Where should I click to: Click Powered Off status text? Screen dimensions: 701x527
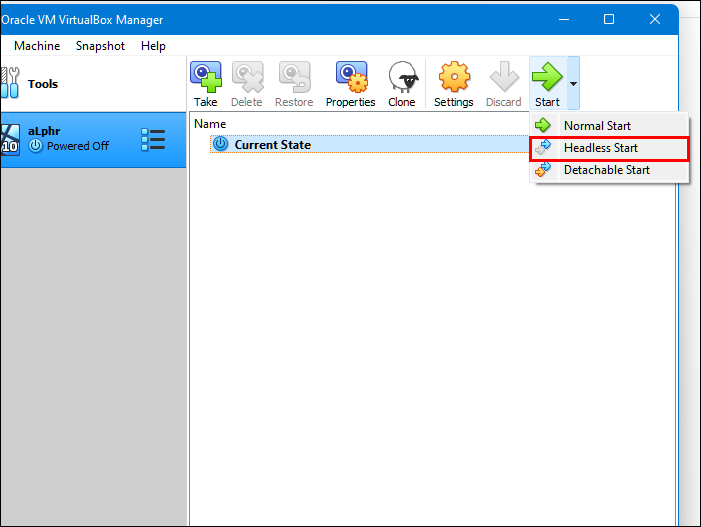point(78,146)
